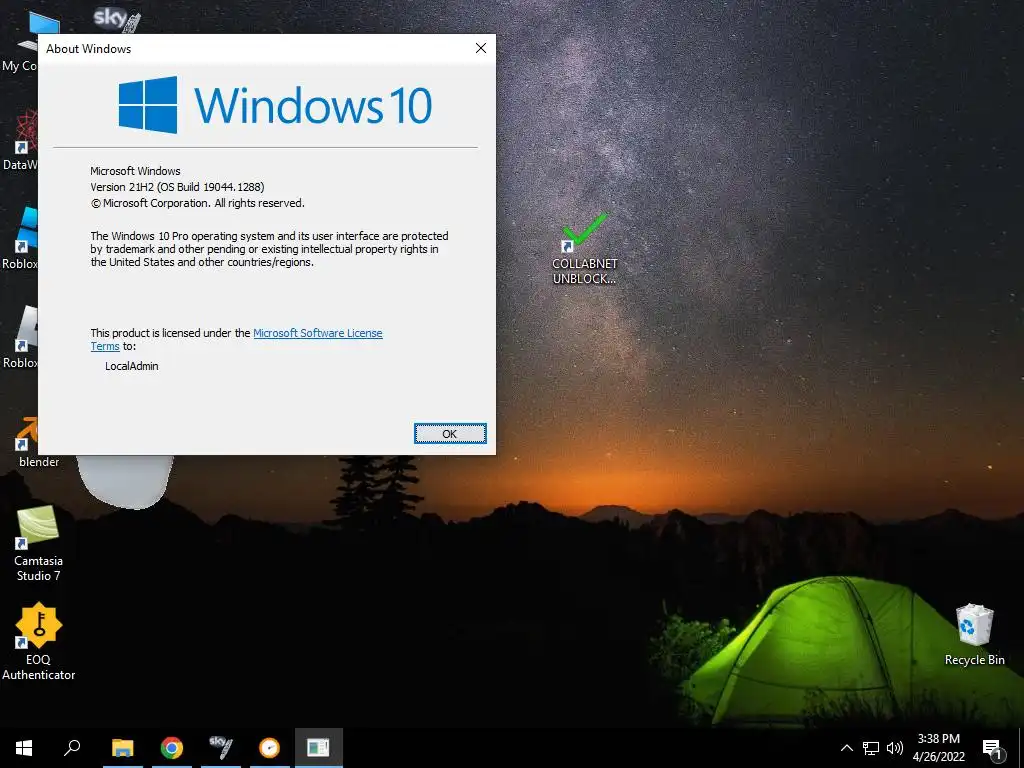Open the orange clock app in taskbar
1024x768 pixels.
269,748
